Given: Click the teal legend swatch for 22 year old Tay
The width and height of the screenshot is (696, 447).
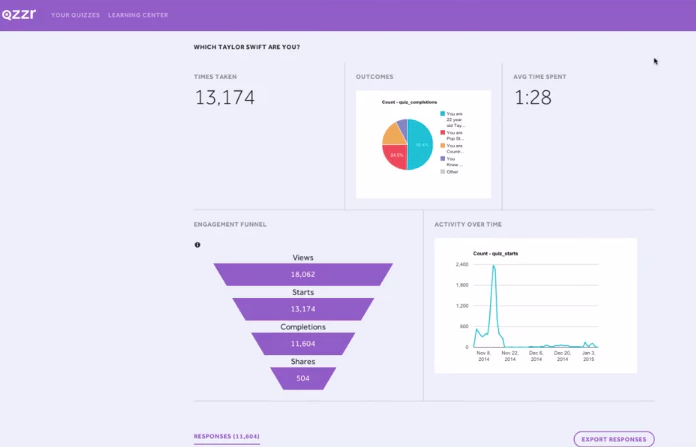Looking at the screenshot, I should 443,114.
